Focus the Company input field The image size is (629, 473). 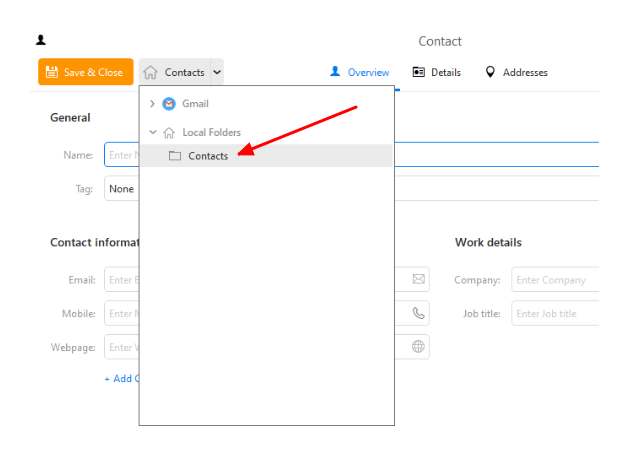[x=555, y=280]
